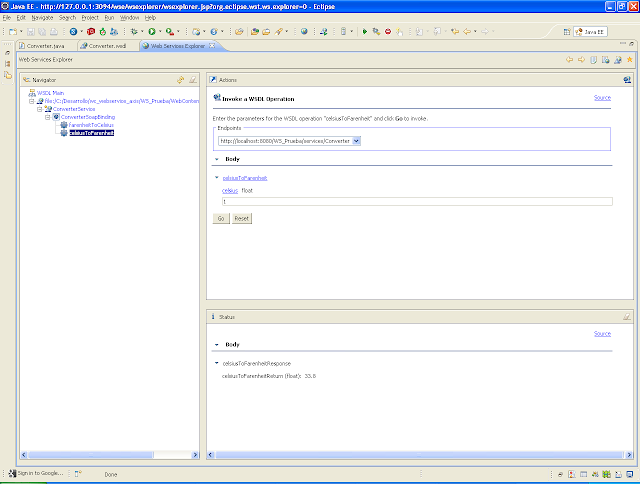This screenshot has width=640, height=484.
Task: Click the celsiusToFarenheit operation link
Action: pyautogui.click(x=245, y=178)
